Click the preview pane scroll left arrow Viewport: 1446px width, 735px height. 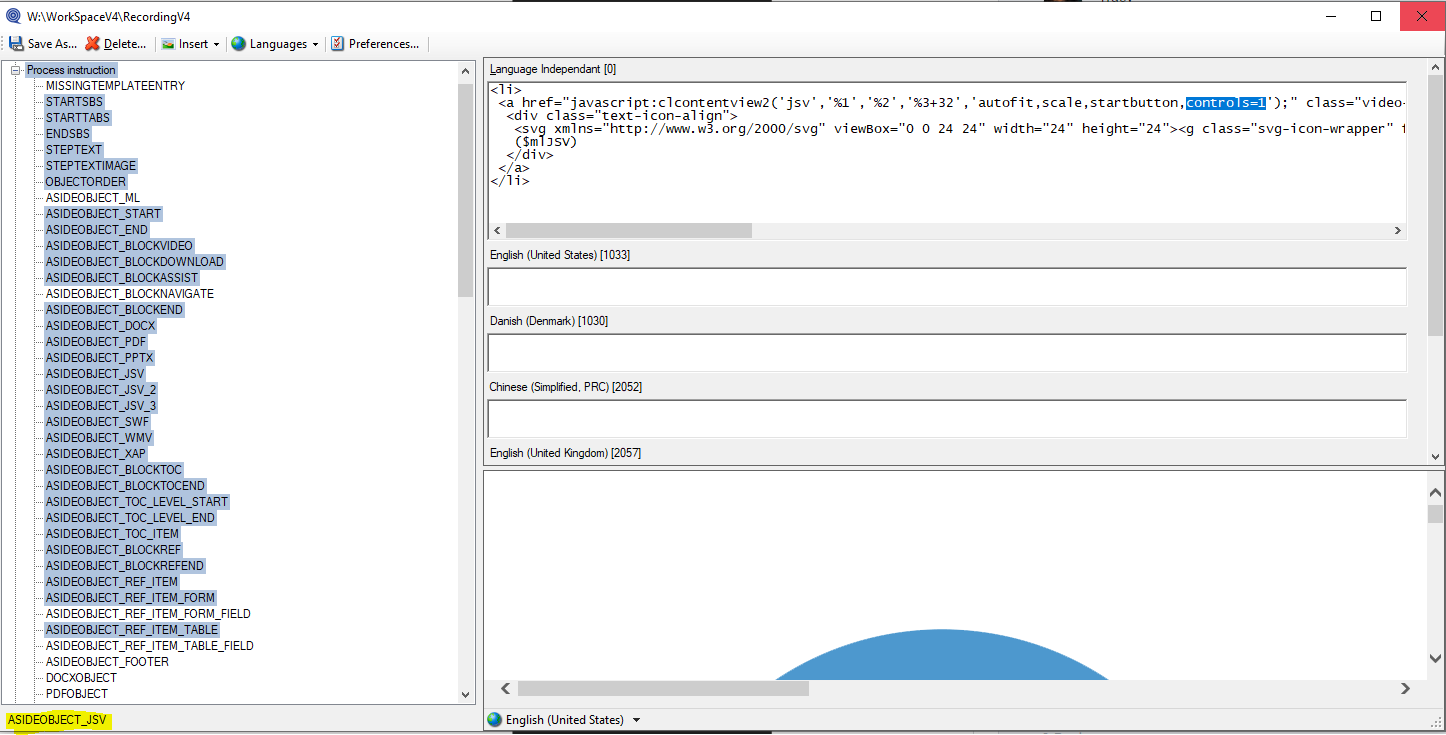(505, 688)
